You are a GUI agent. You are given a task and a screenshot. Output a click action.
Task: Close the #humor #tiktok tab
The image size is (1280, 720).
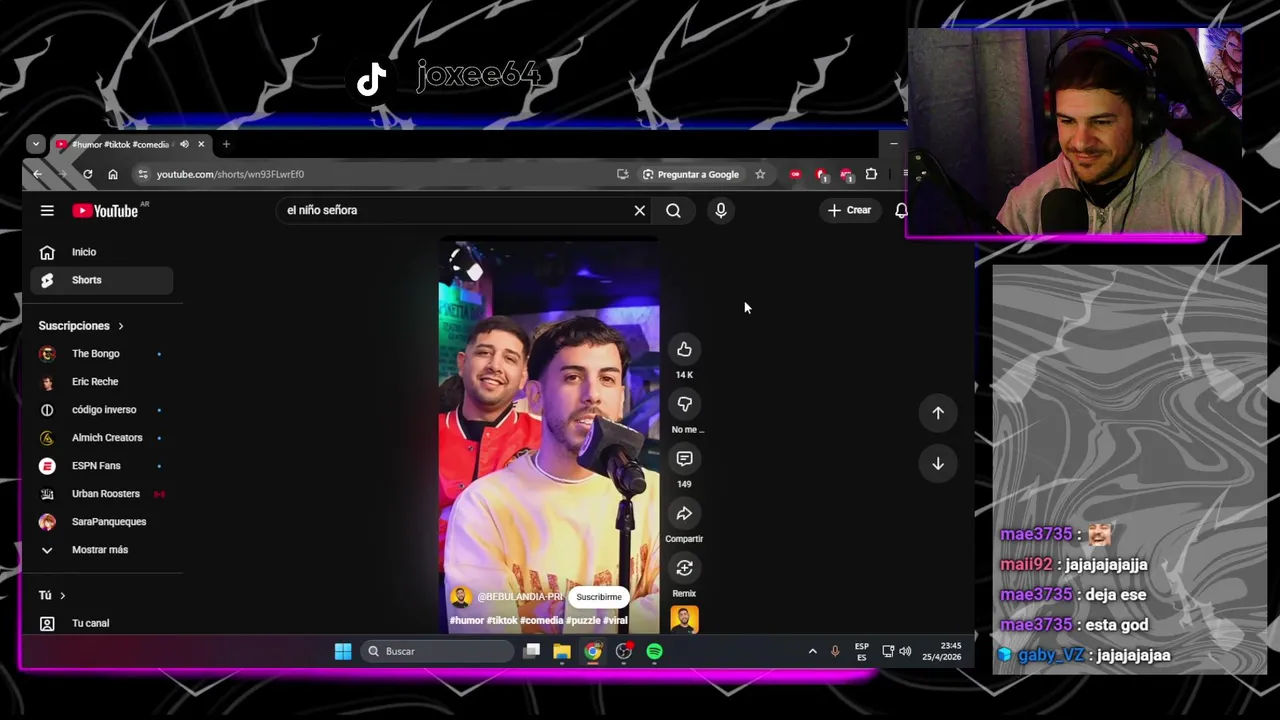201,144
